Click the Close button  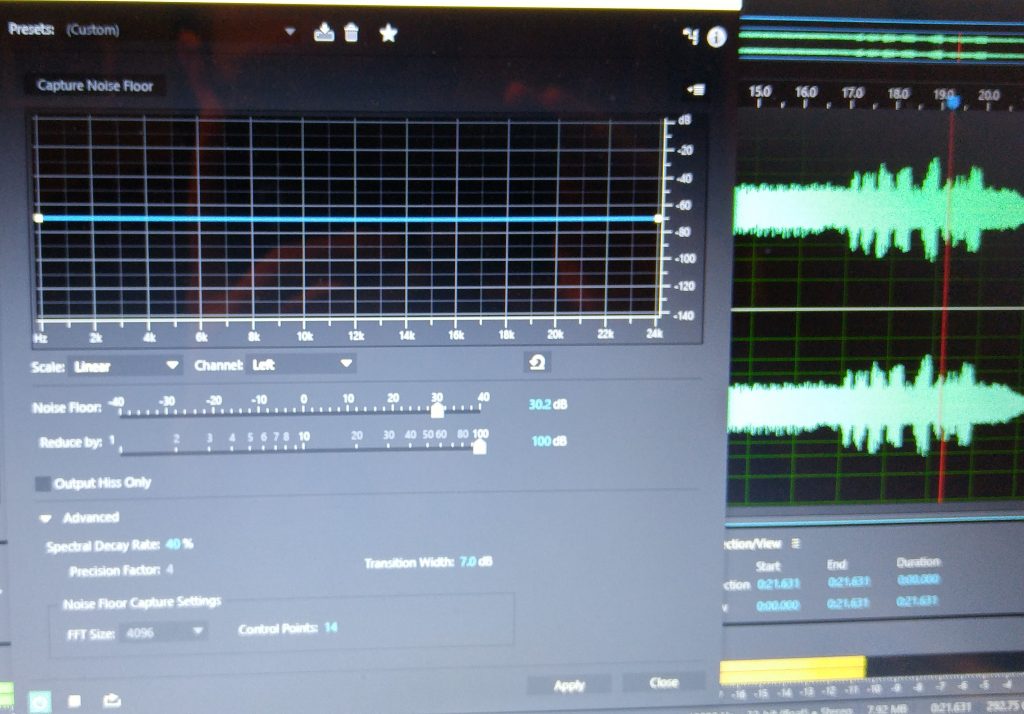pos(664,683)
